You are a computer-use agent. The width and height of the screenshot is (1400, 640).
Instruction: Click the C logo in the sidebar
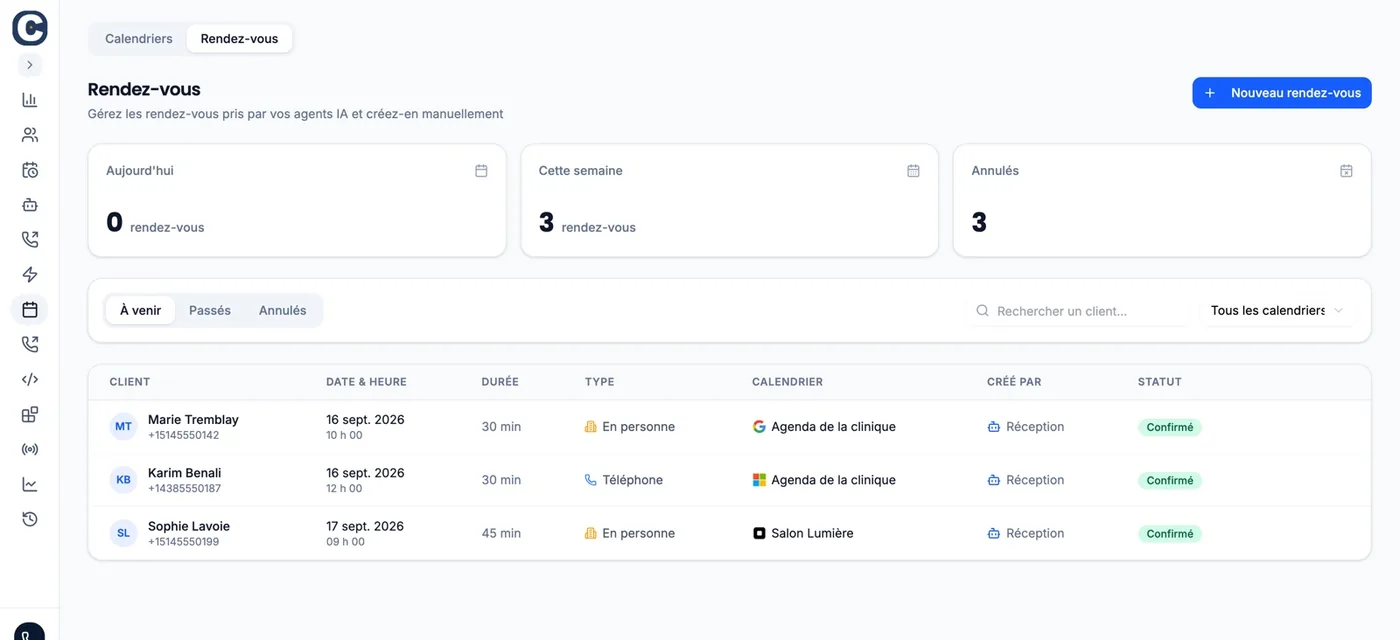[30, 28]
